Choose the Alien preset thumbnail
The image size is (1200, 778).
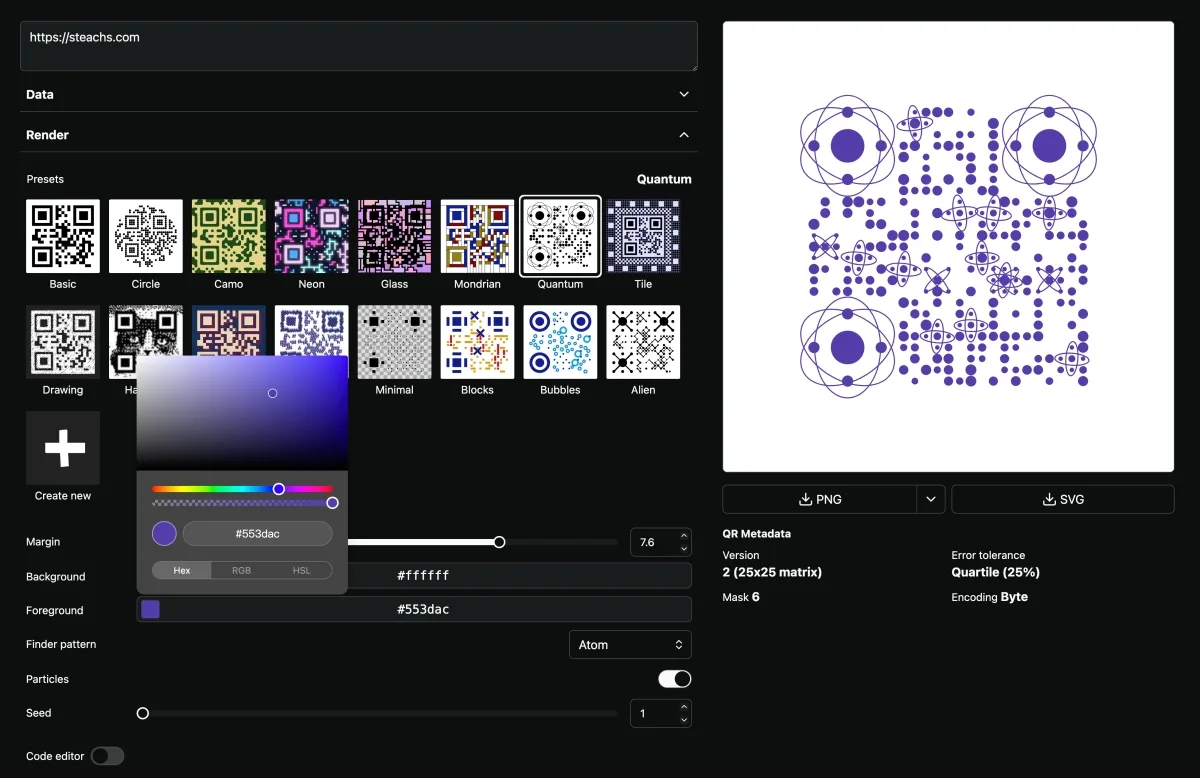tap(643, 342)
